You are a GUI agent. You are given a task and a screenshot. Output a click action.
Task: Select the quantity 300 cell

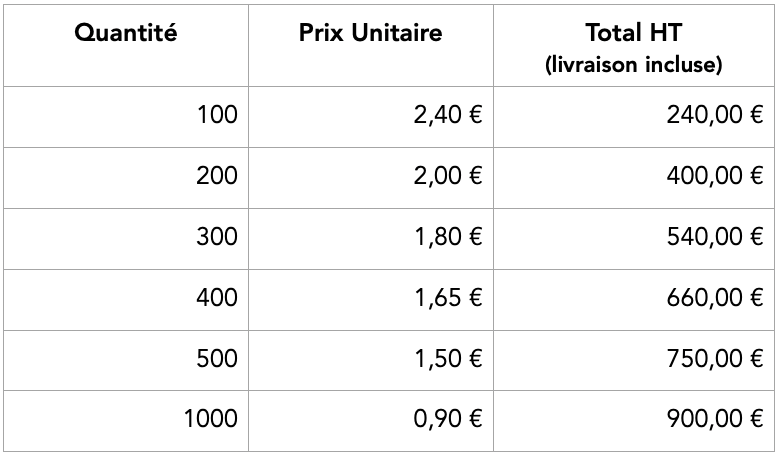coord(217,237)
